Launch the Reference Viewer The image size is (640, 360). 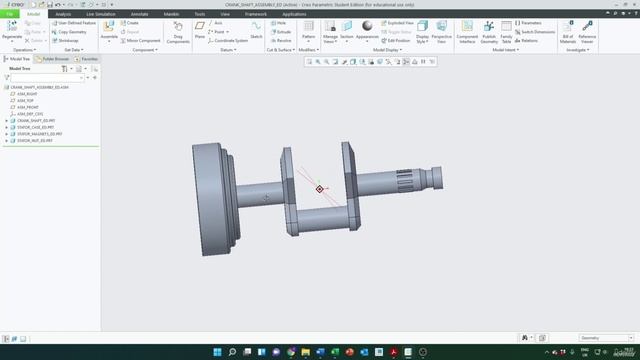(x=587, y=32)
